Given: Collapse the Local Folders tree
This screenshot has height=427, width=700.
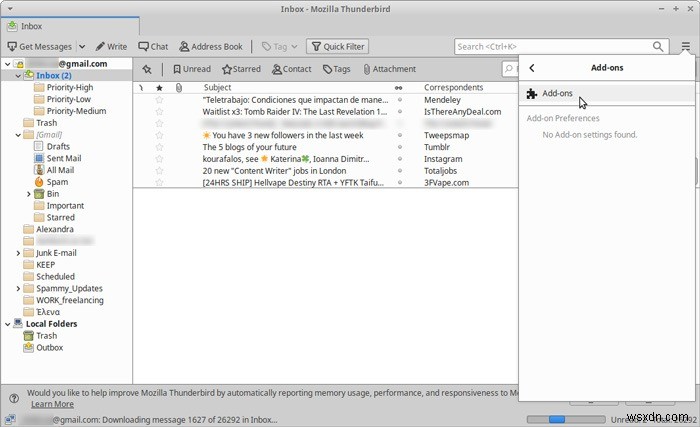Looking at the screenshot, I should pyautogui.click(x=8, y=324).
